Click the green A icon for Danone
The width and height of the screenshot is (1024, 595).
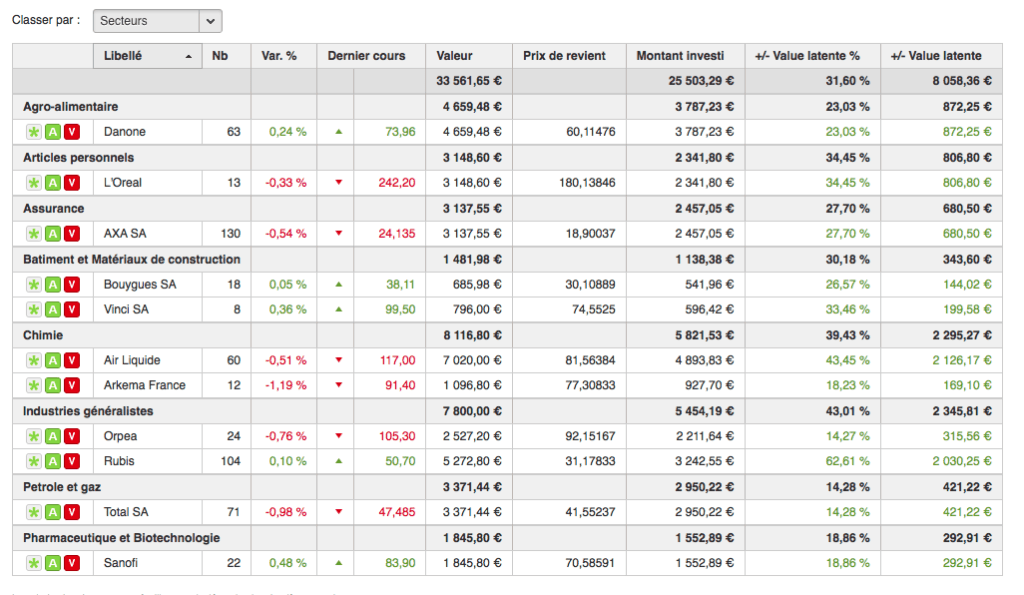[x=53, y=132]
